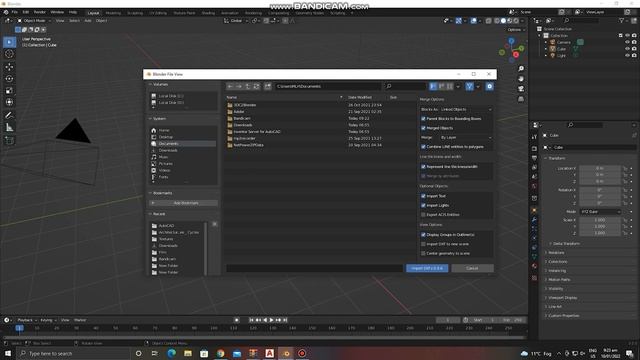The width and height of the screenshot is (640, 360).
Task: Click Cancel in file view dialog
Action: (x=472, y=268)
